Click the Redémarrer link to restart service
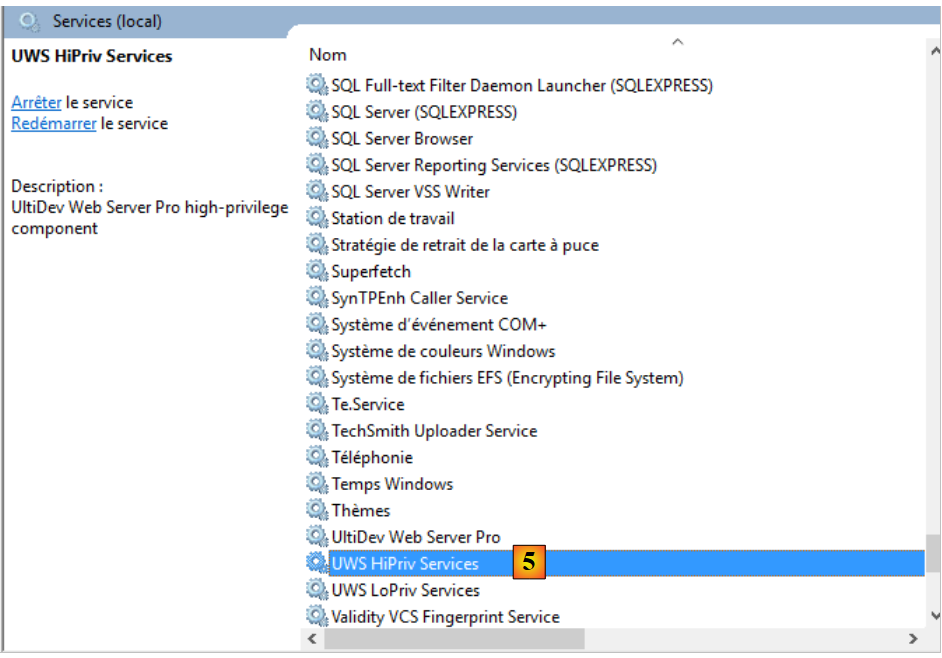942x658 pixels. click(x=53, y=123)
